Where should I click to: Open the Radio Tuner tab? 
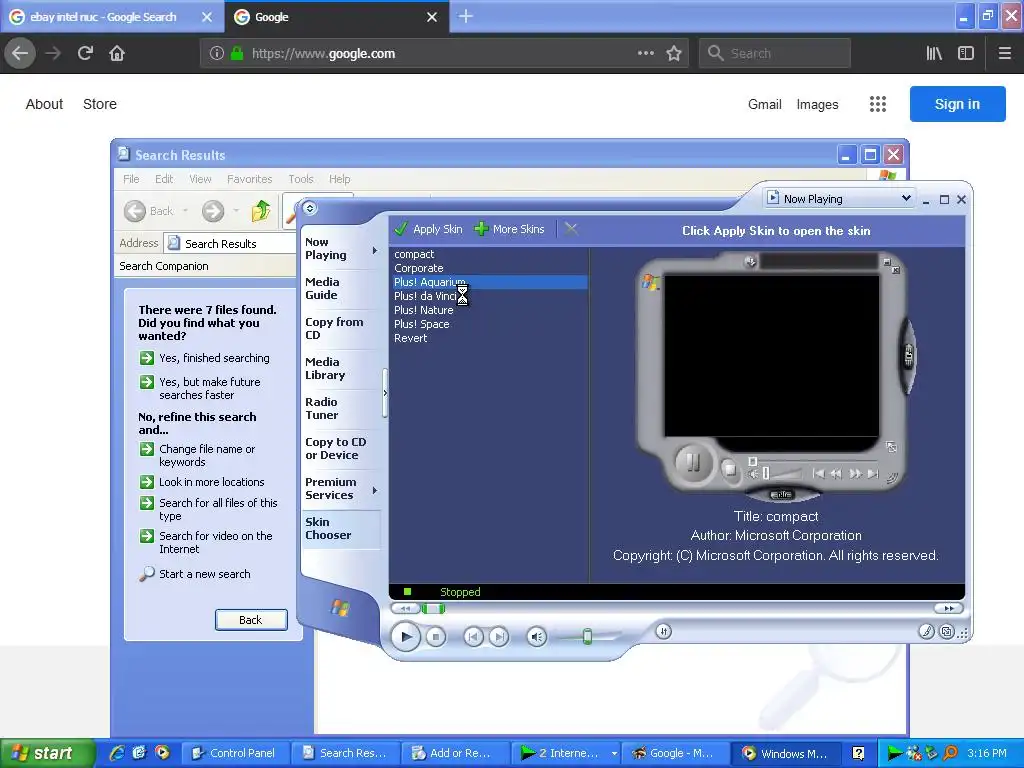(x=321, y=408)
